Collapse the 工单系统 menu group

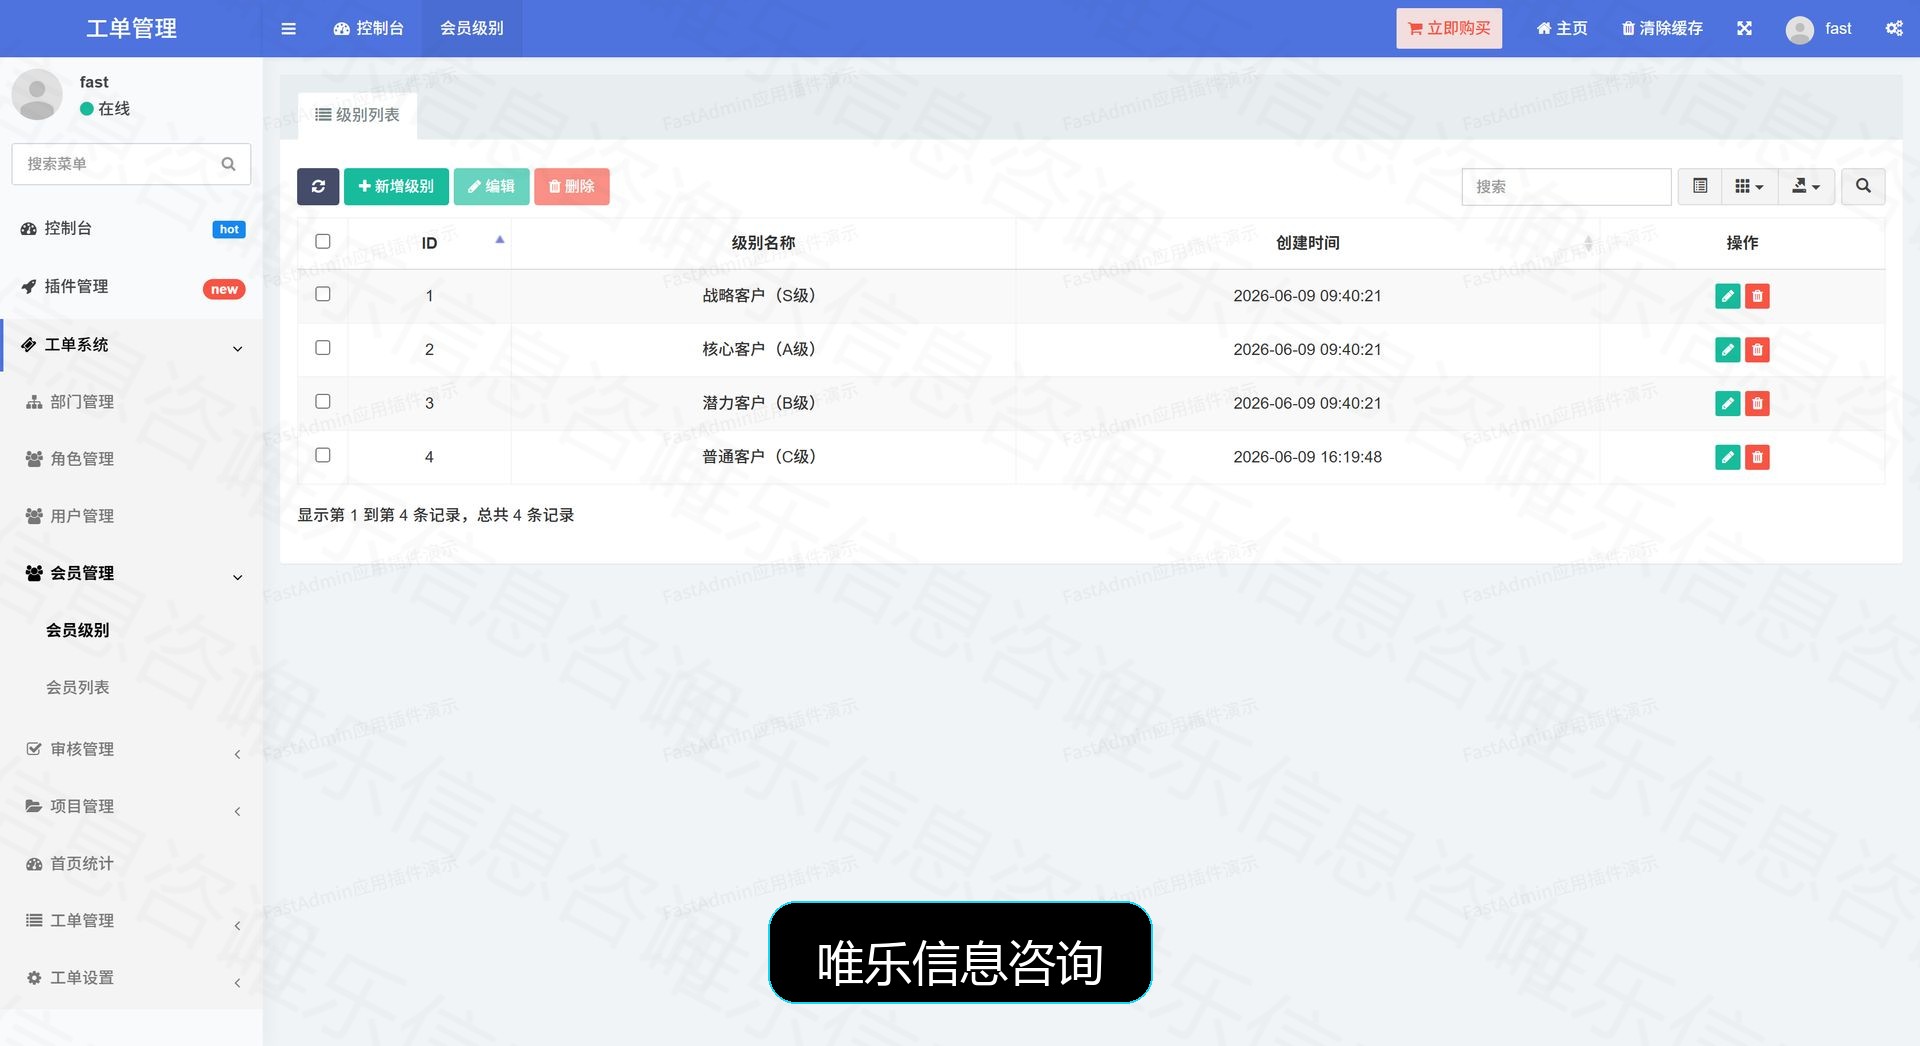click(x=131, y=345)
